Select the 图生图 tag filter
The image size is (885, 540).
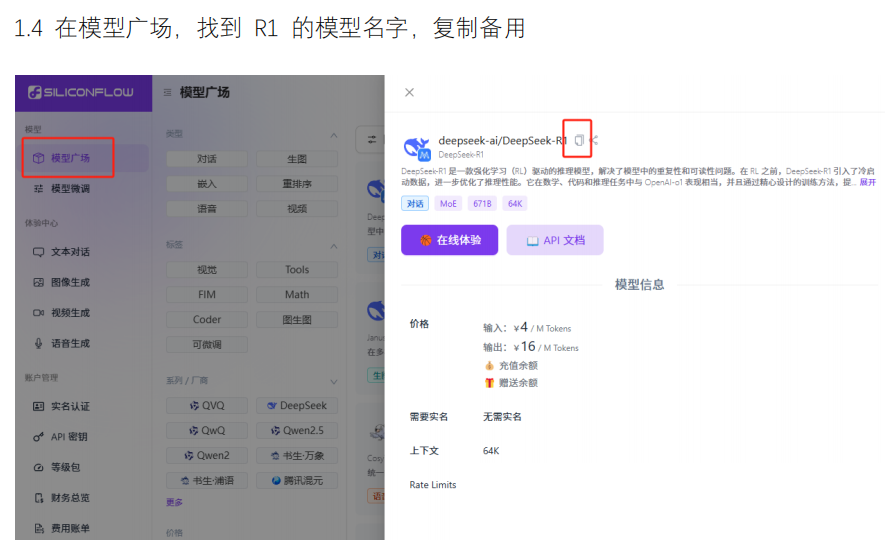(x=297, y=319)
